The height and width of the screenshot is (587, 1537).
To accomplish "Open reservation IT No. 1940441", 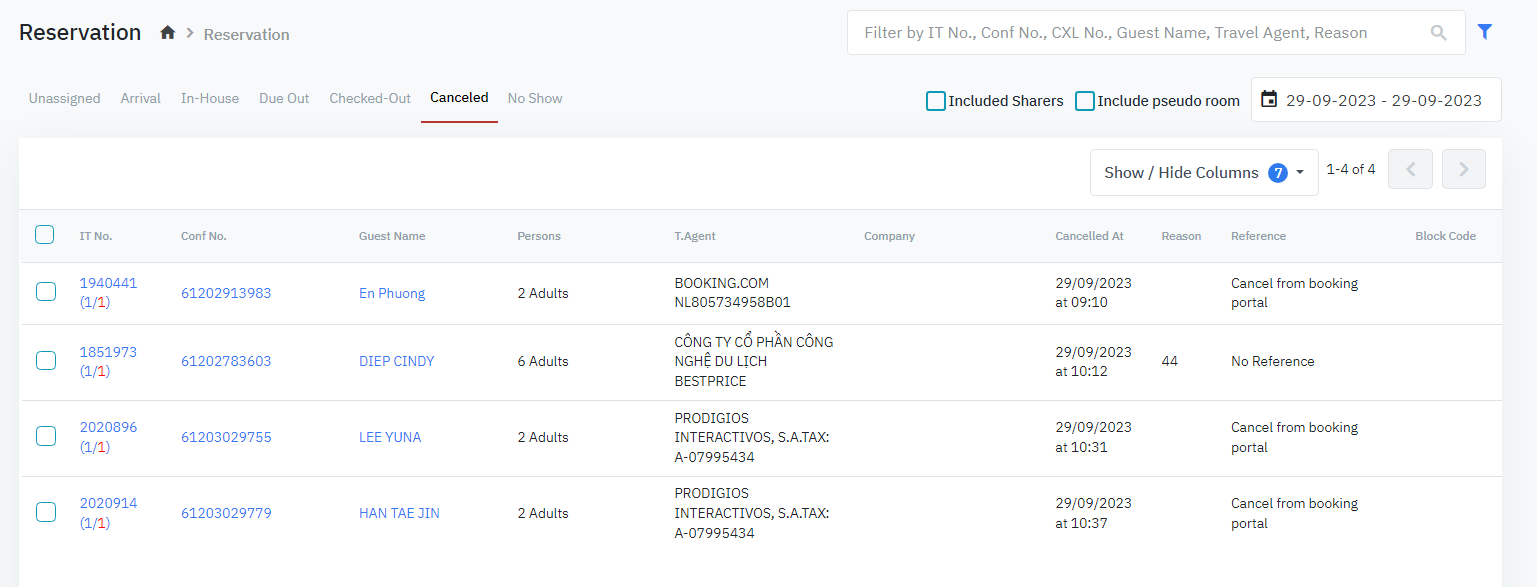I will coord(108,283).
